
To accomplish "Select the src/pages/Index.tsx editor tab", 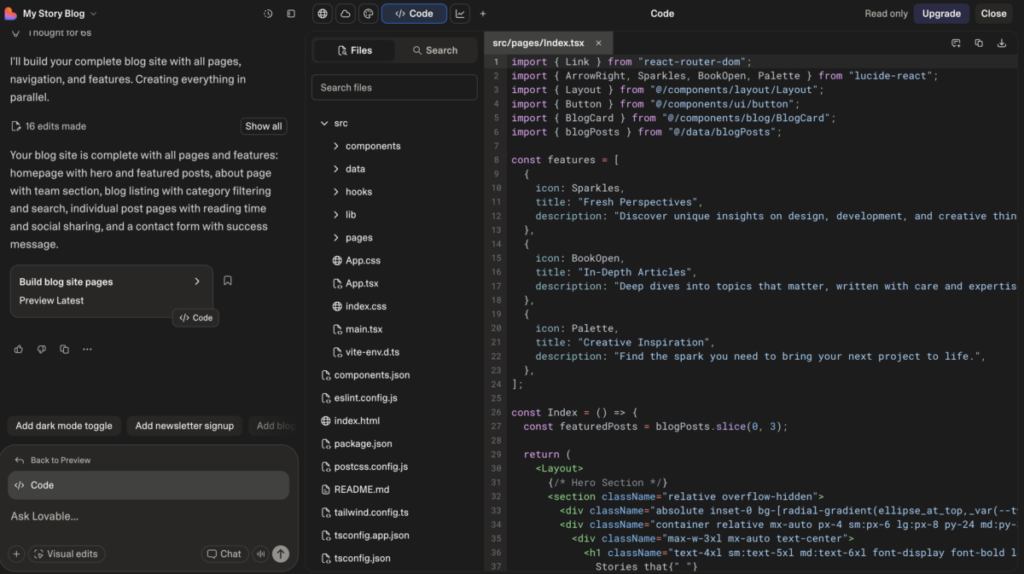I will coord(539,43).
